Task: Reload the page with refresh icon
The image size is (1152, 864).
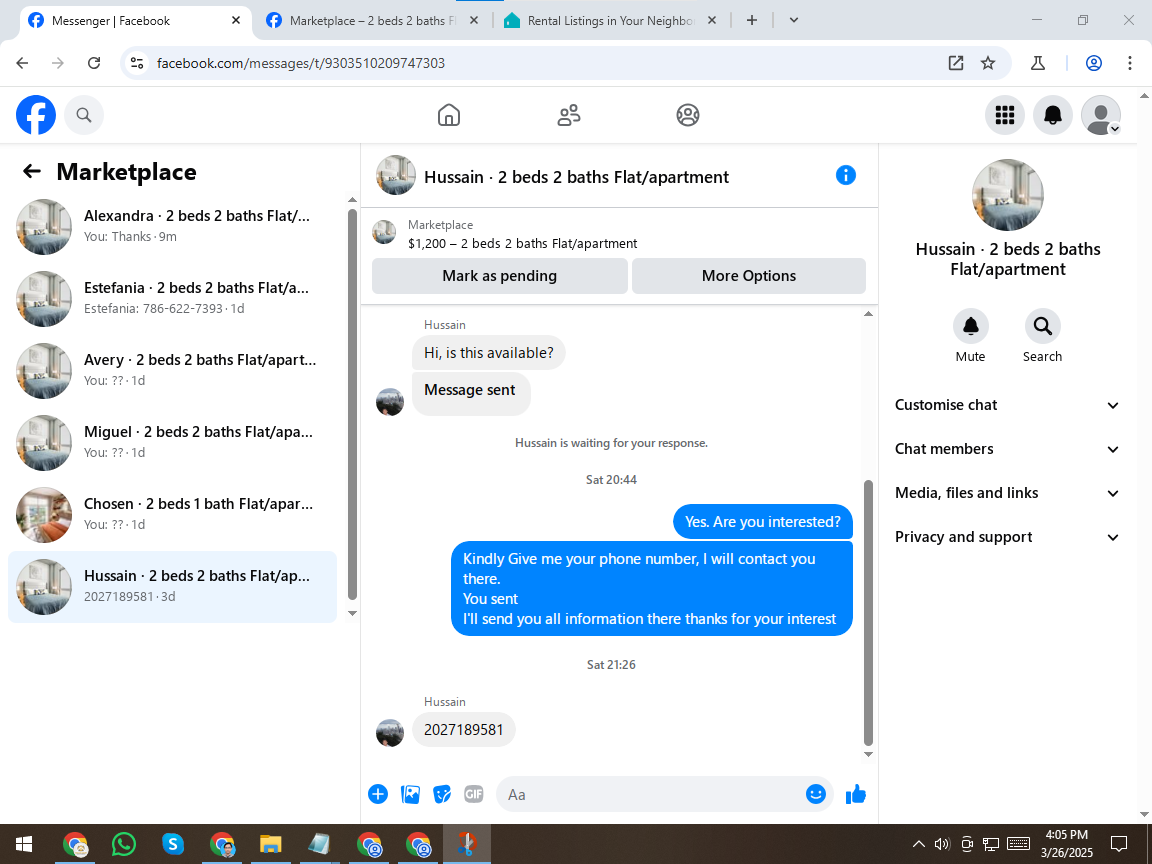Action: pyautogui.click(x=94, y=63)
